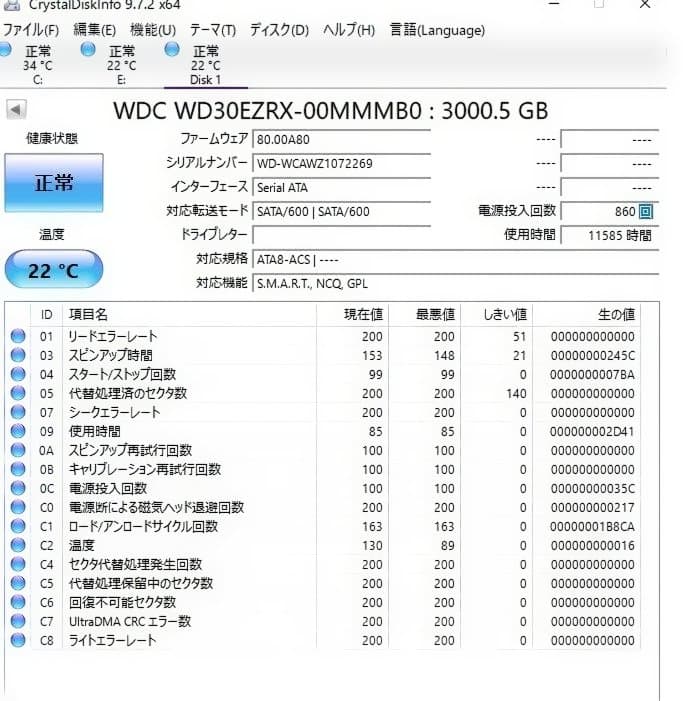Select the リードエラーレート attribute name
Image resolution: width=700 pixels, height=701 pixels.
point(113,336)
